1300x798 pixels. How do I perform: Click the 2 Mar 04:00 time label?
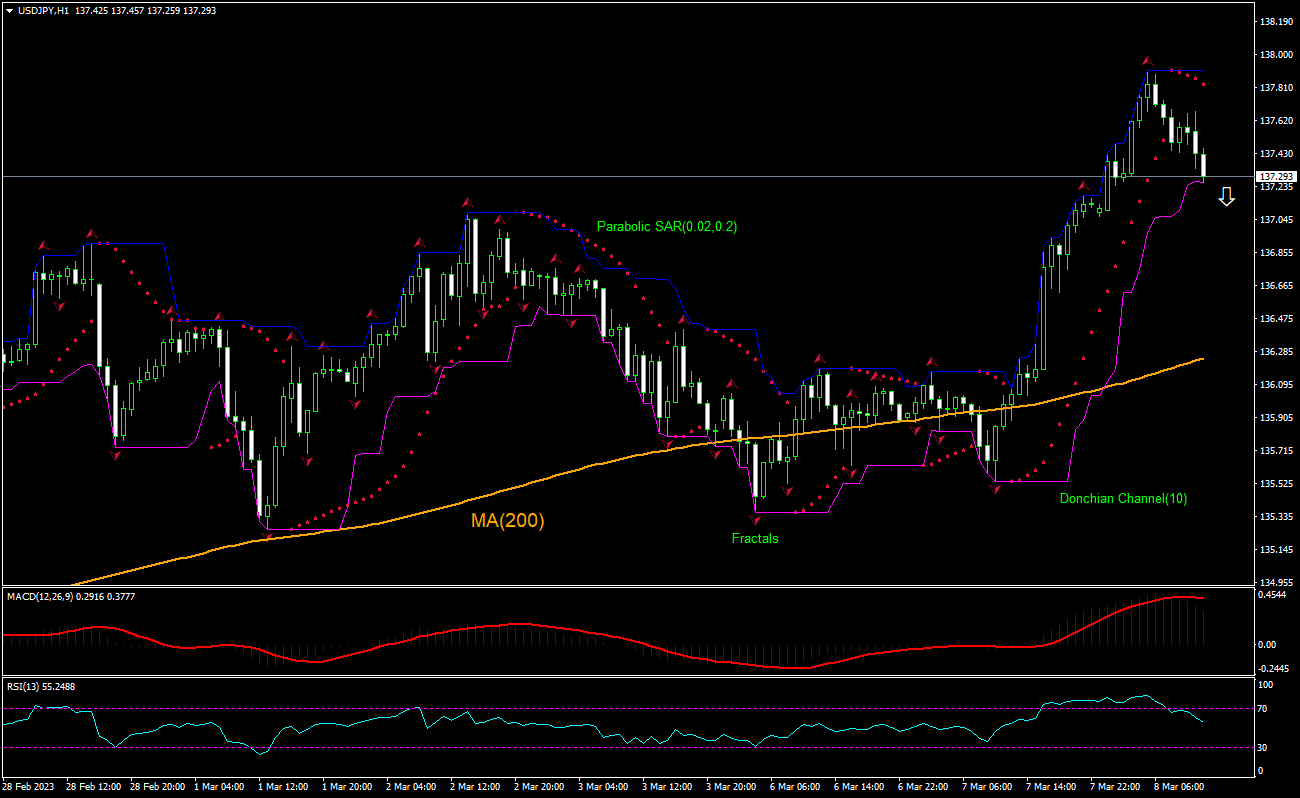413,787
